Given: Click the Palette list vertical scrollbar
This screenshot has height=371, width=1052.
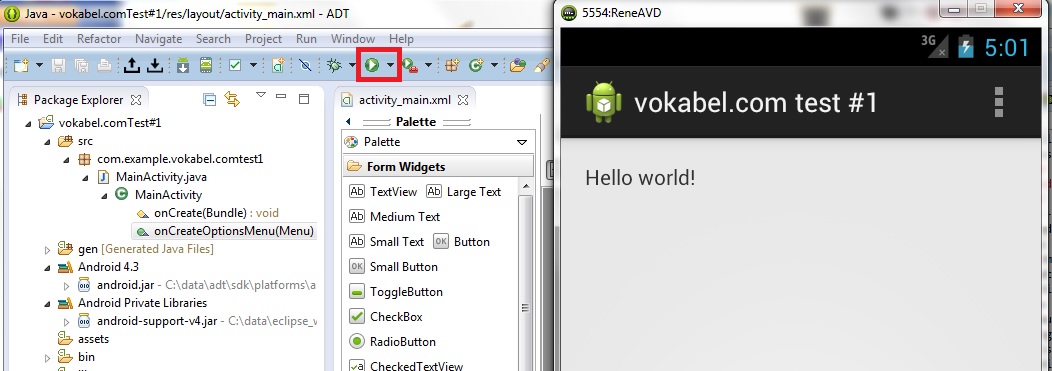Looking at the screenshot, I should (x=527, y=275).
